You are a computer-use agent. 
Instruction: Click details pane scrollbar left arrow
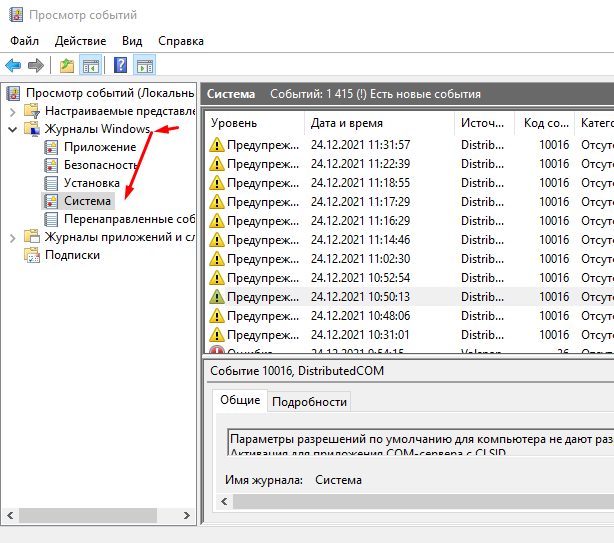(224, 502)
